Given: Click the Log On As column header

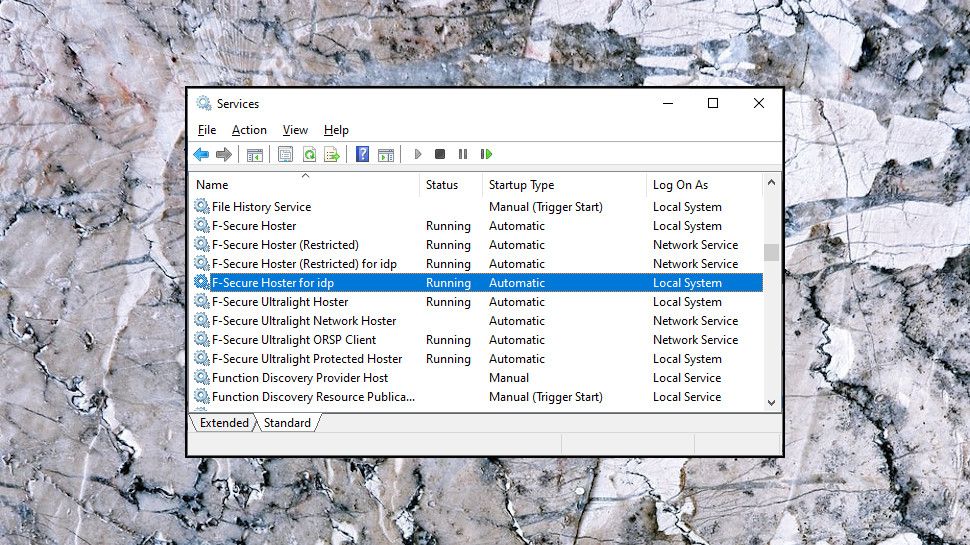Looking at the screenshot, I should pos(680,185).
